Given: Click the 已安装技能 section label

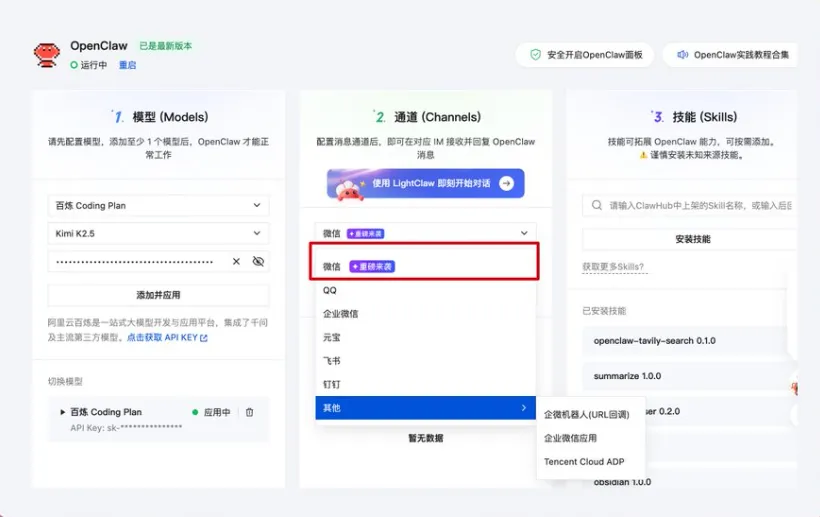Looking at the screenshot, I should point(604,311).
